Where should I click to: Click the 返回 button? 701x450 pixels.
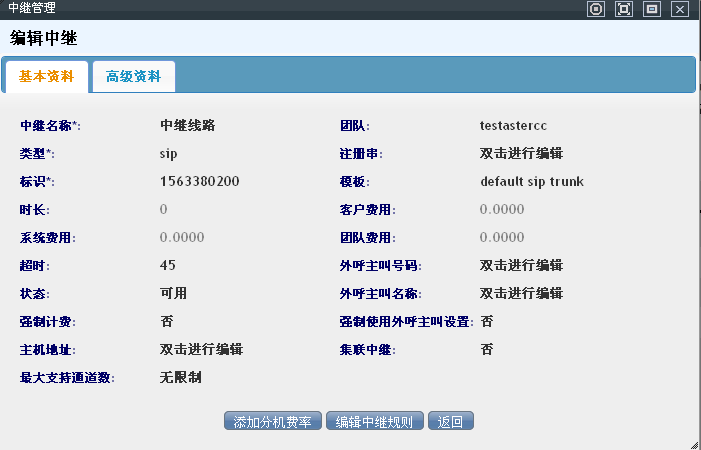(451, 421)
